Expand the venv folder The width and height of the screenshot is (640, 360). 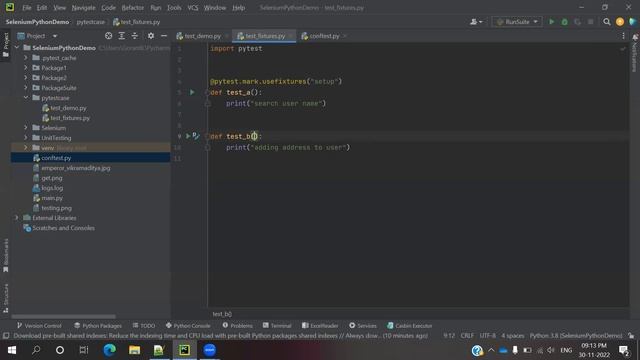(26, 148)
